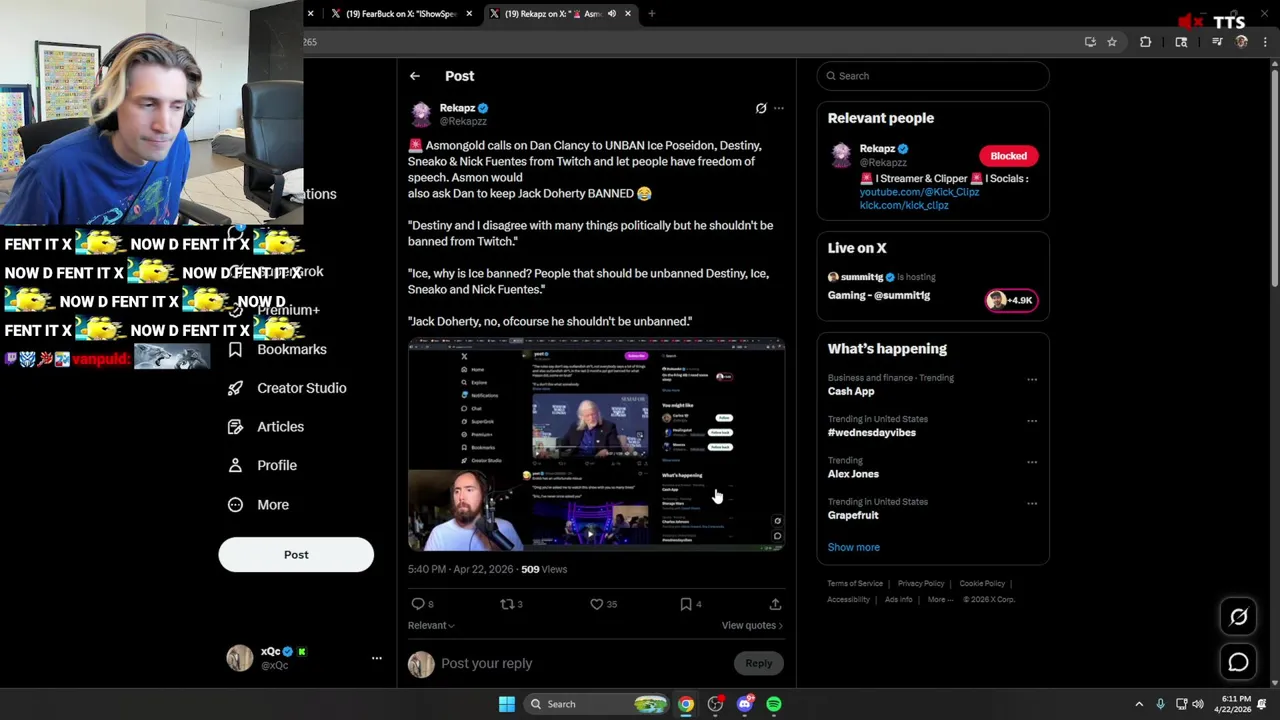Go back using the arrow beside Post
The width and height of the screenshot is (1280, 720).
coord(414,76)
